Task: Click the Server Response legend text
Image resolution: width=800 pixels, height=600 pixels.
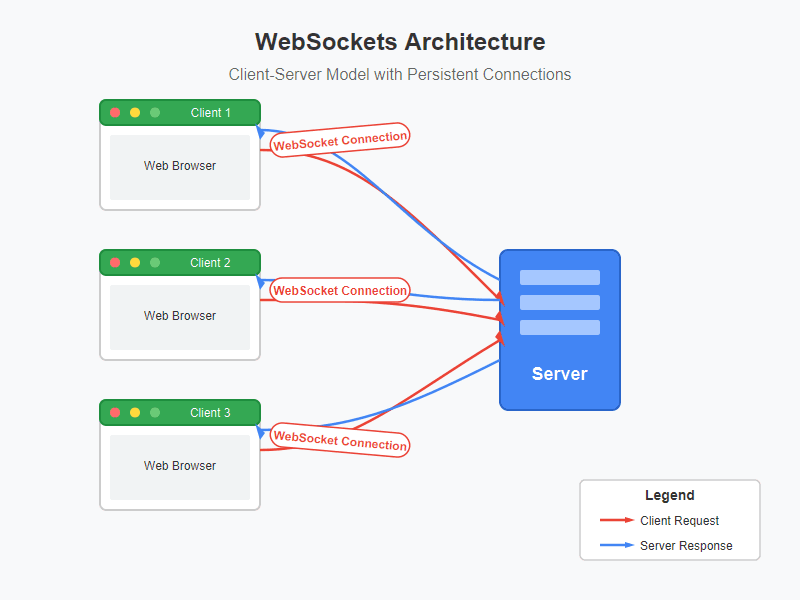Action: coord(686,545)
